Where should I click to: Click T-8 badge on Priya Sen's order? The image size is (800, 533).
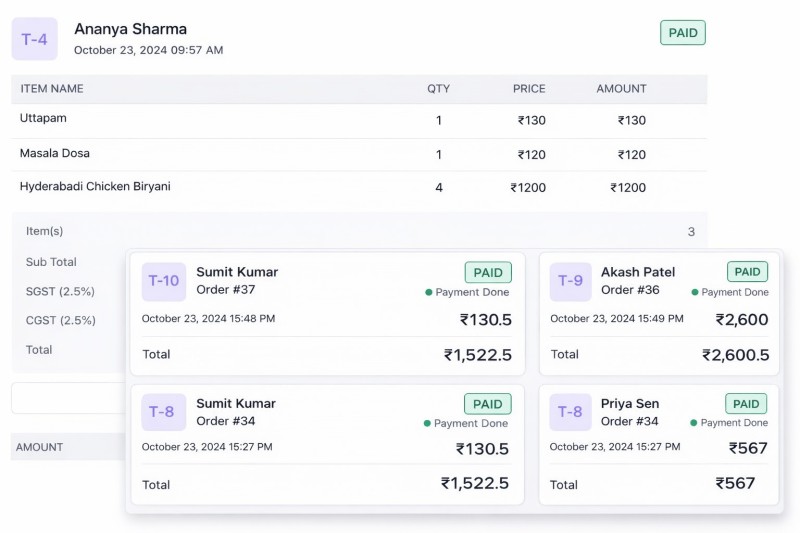coord(570,412)
